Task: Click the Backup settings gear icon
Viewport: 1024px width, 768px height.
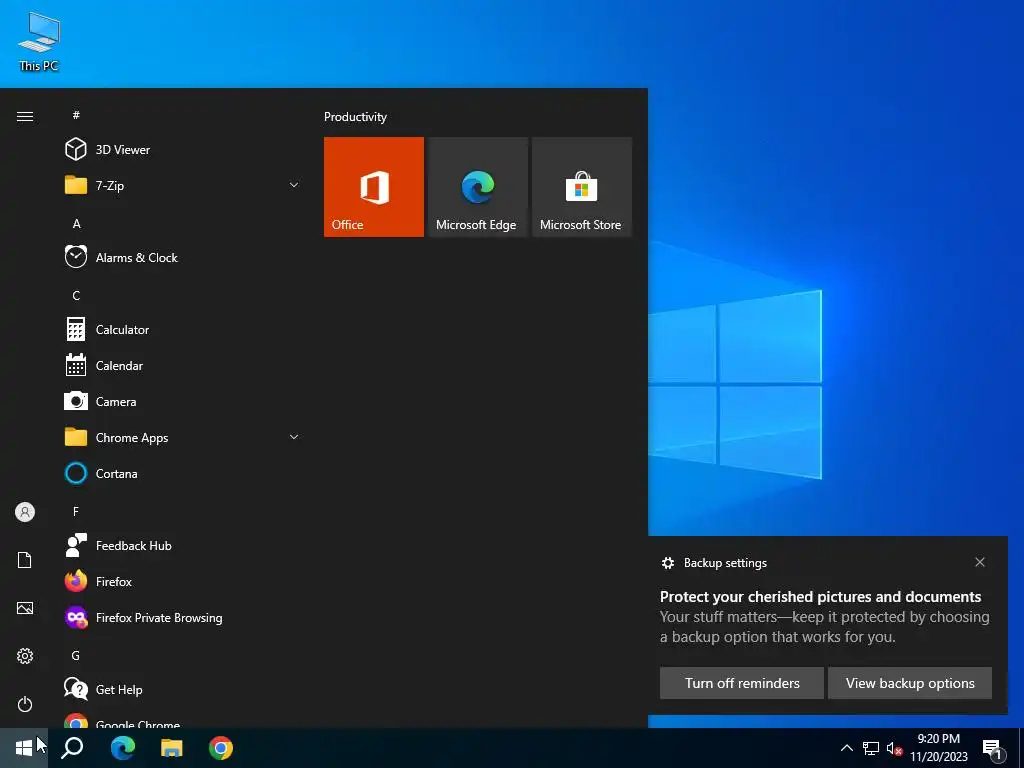Action: (x=667, y=563)
